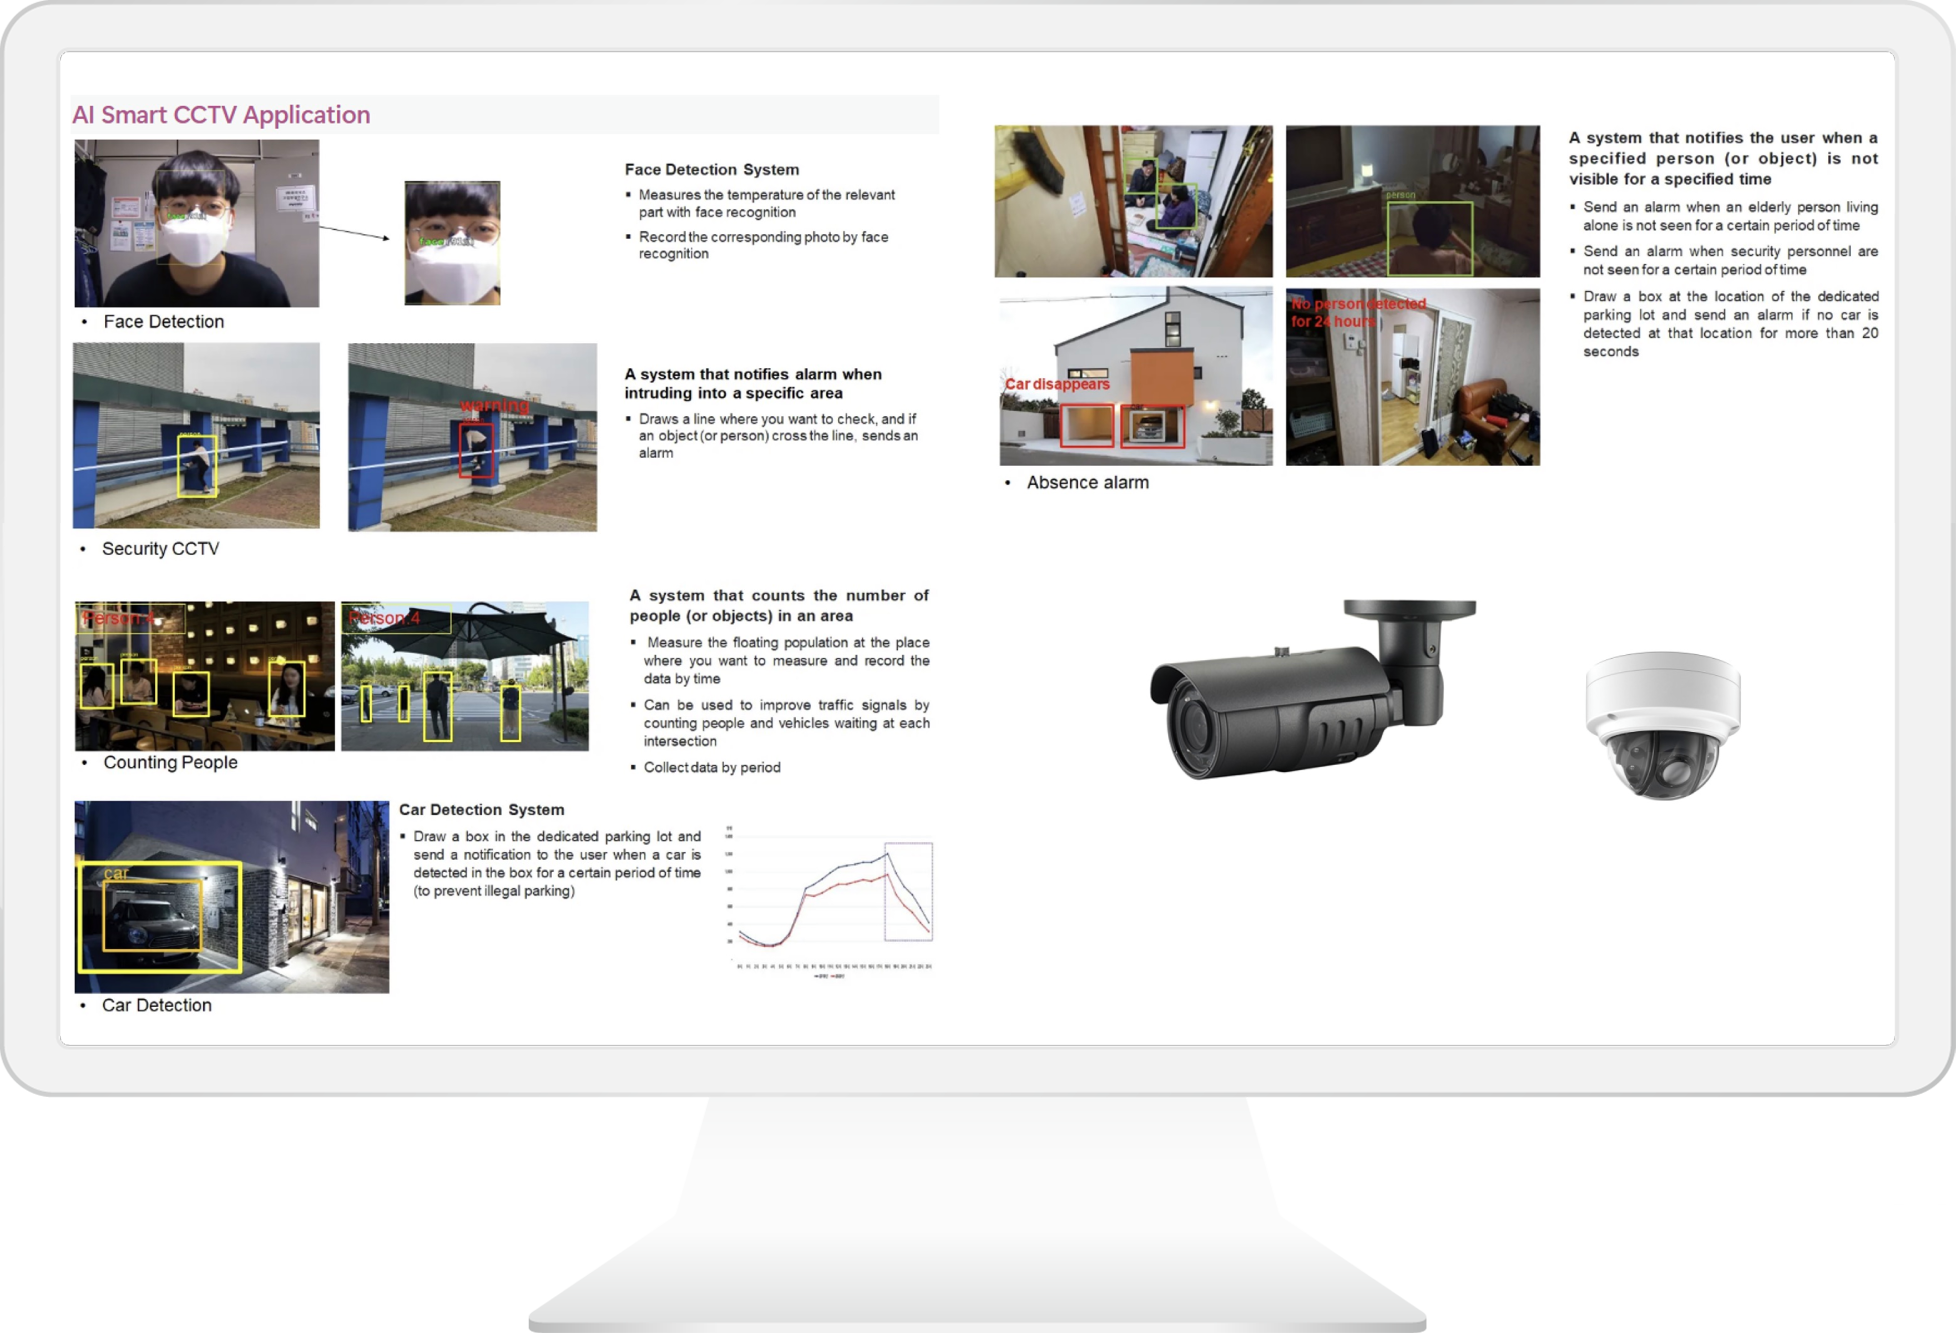
Task: Click the cropped face close-up image
Action: 452,243
